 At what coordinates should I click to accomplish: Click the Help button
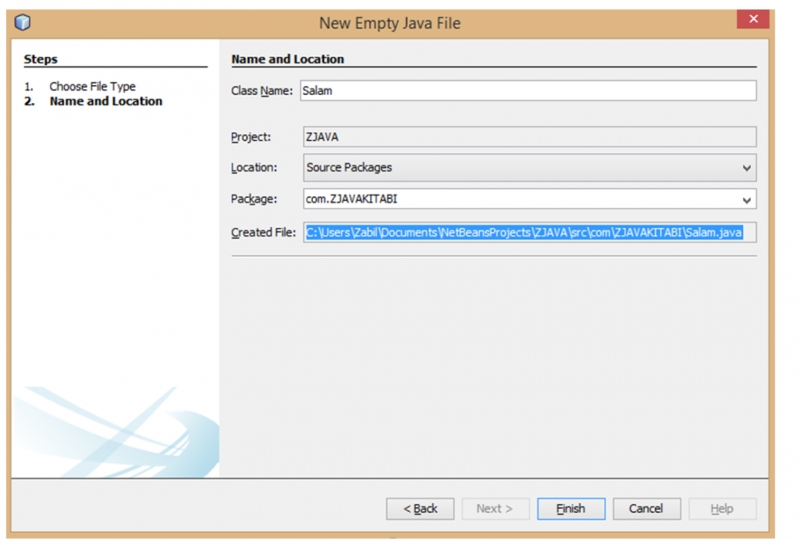722,508
